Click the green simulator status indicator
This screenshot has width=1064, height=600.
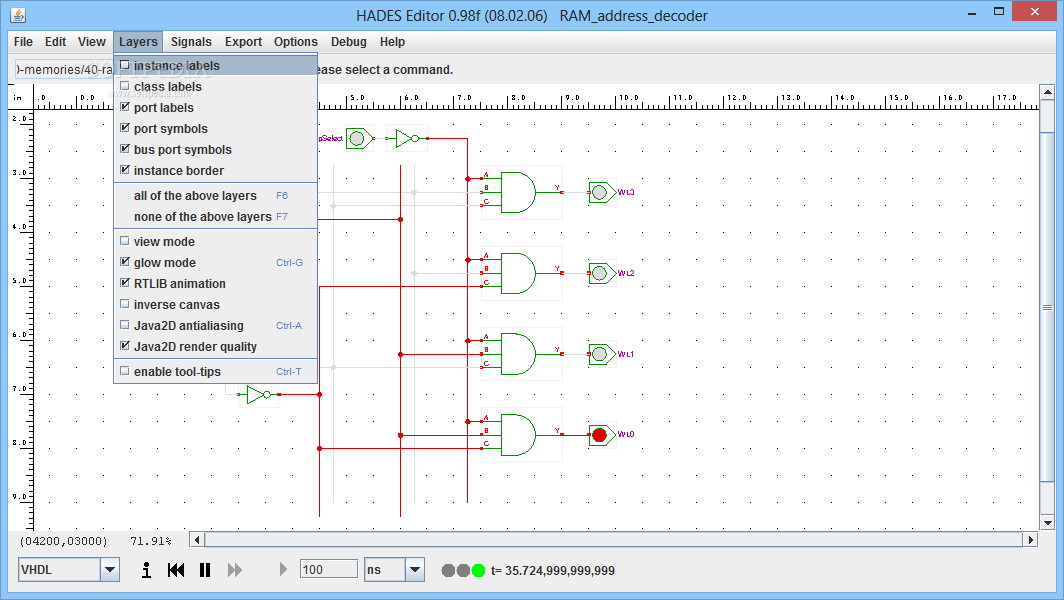[478, 571]
